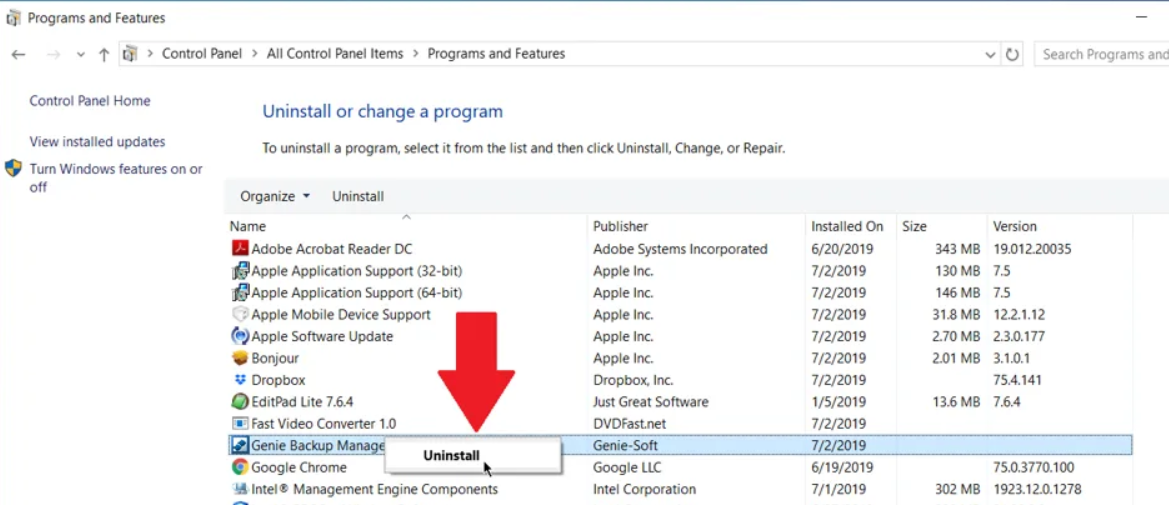Screen dimensions: 1169x505
Task: Click the Fast Video Converter 1.0 icon
Action: coord(240,424)
